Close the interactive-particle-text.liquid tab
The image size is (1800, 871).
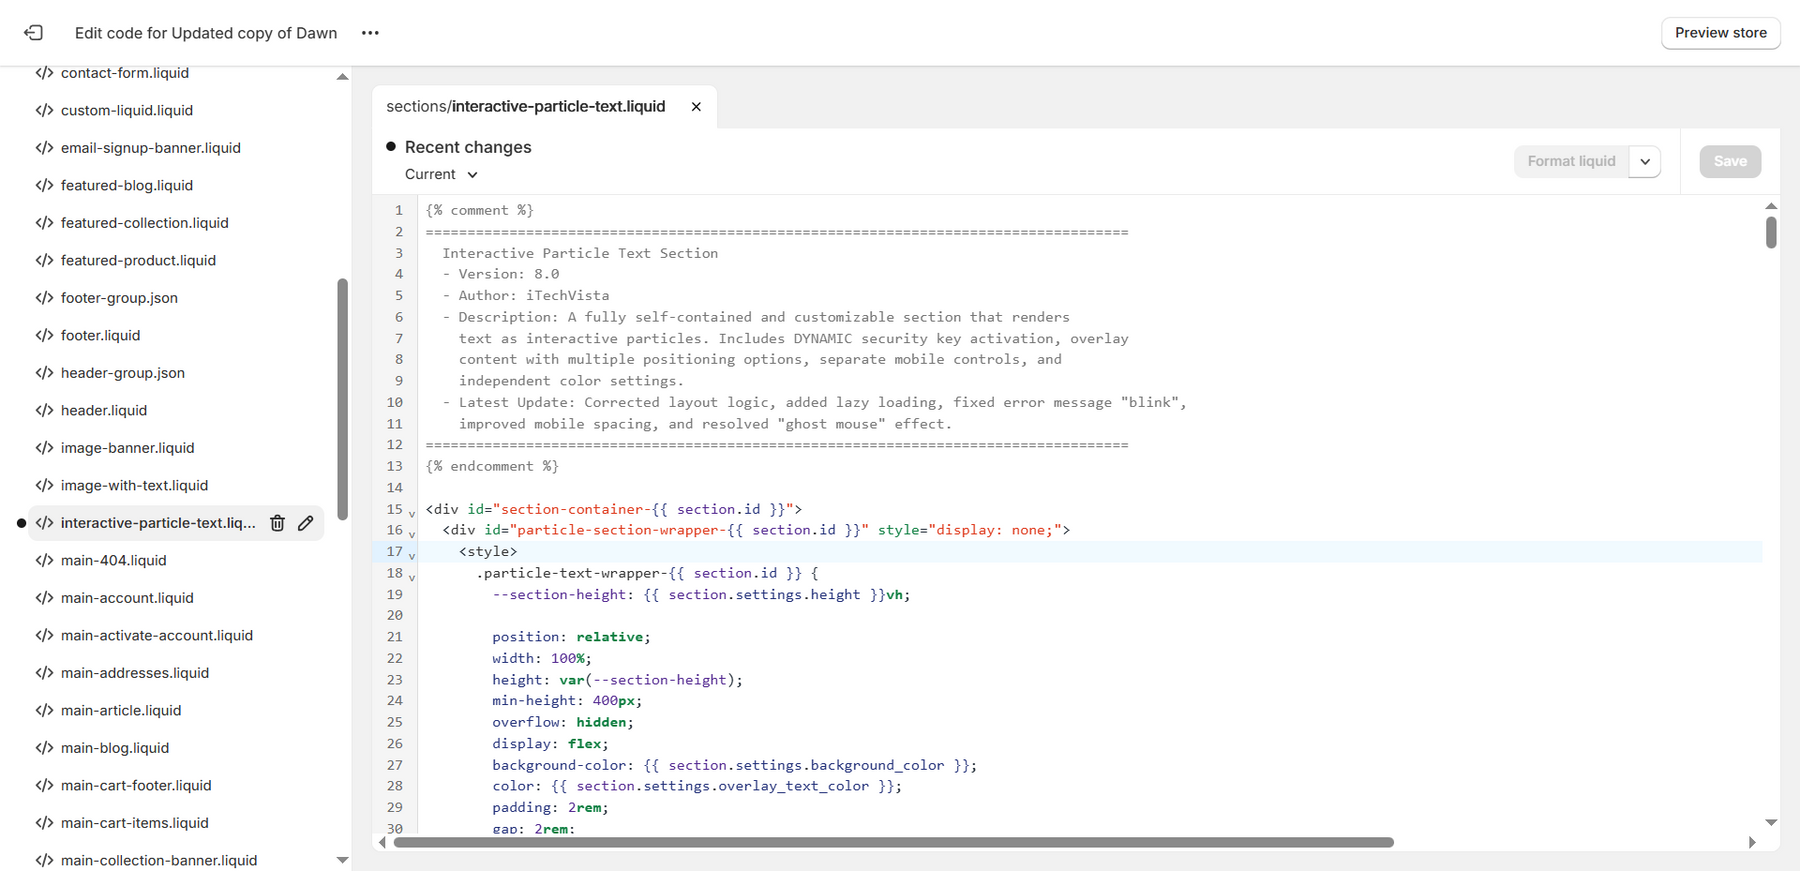696,107
